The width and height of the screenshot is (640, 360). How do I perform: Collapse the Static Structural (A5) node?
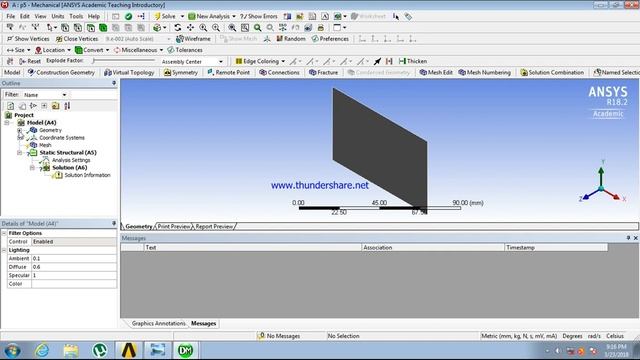(x=19, y=153)
